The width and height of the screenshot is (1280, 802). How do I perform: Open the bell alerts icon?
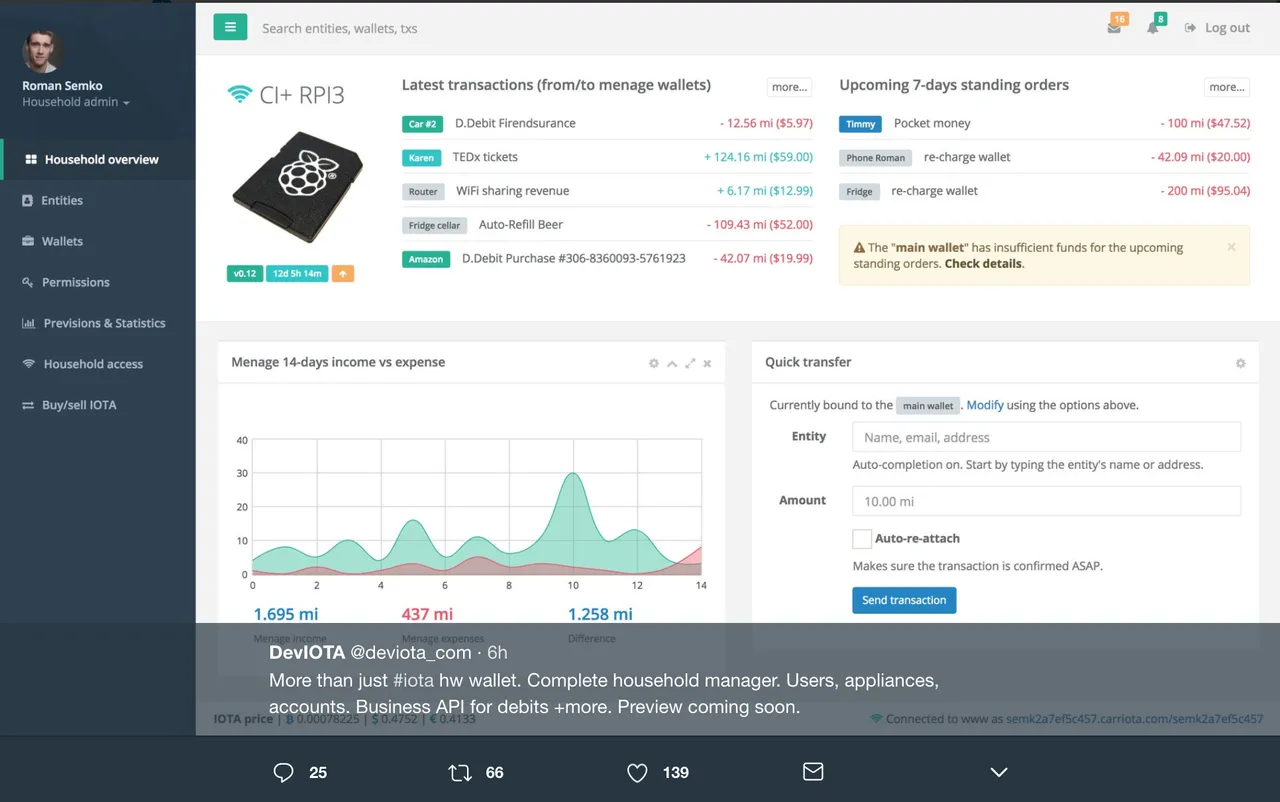coord(1153,28)
